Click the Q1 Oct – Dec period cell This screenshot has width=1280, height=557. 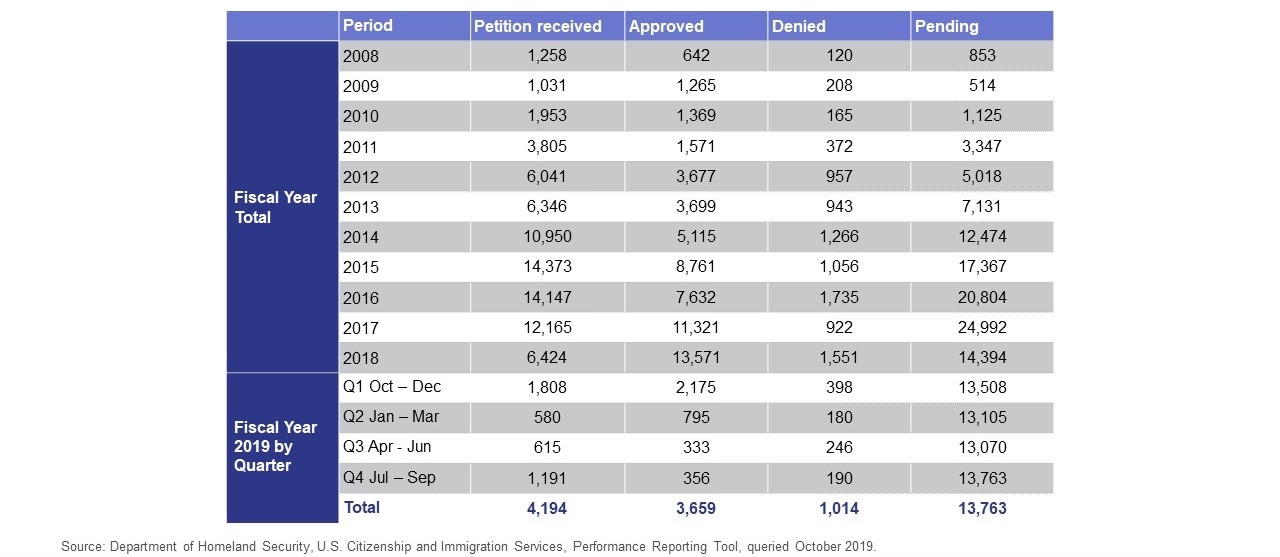click(x=392, y=387)
